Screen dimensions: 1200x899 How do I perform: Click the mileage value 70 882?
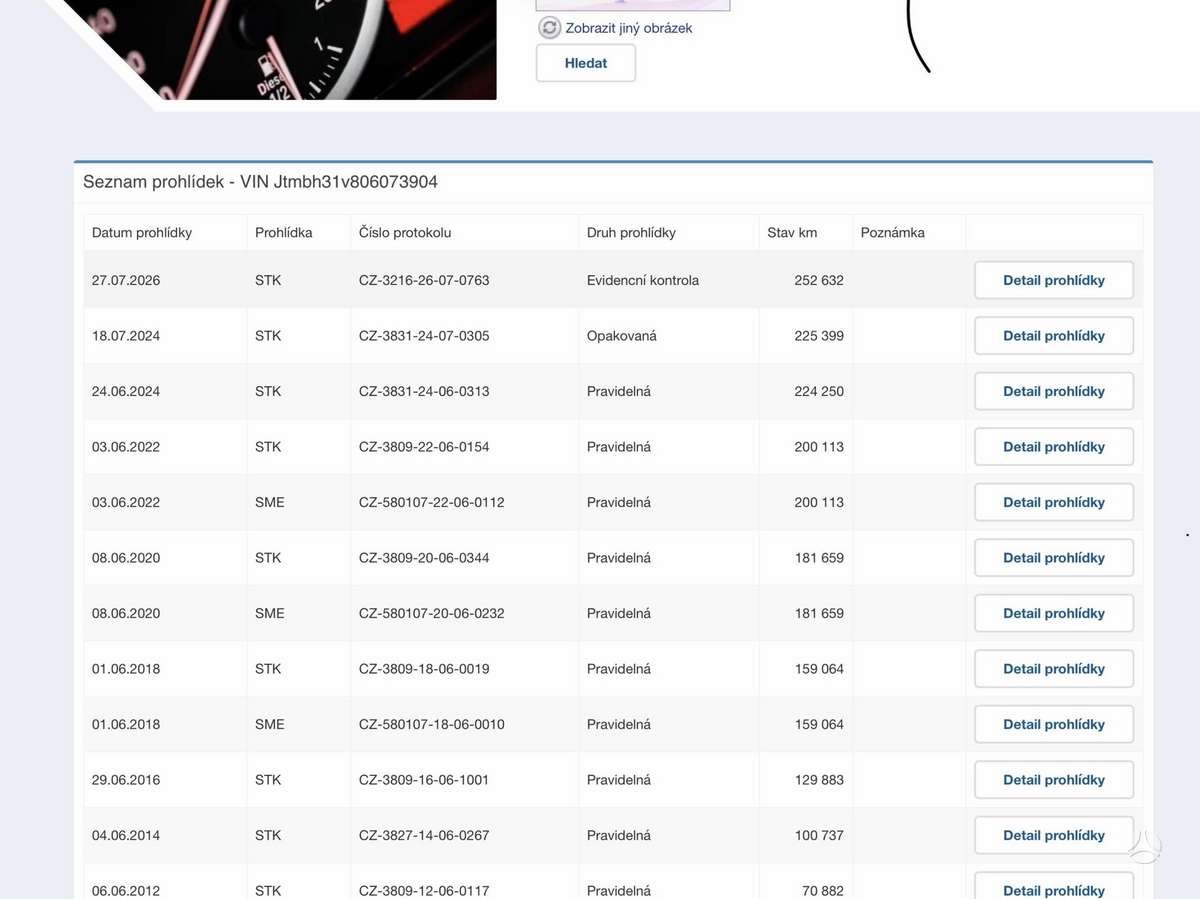pos(823,890)
